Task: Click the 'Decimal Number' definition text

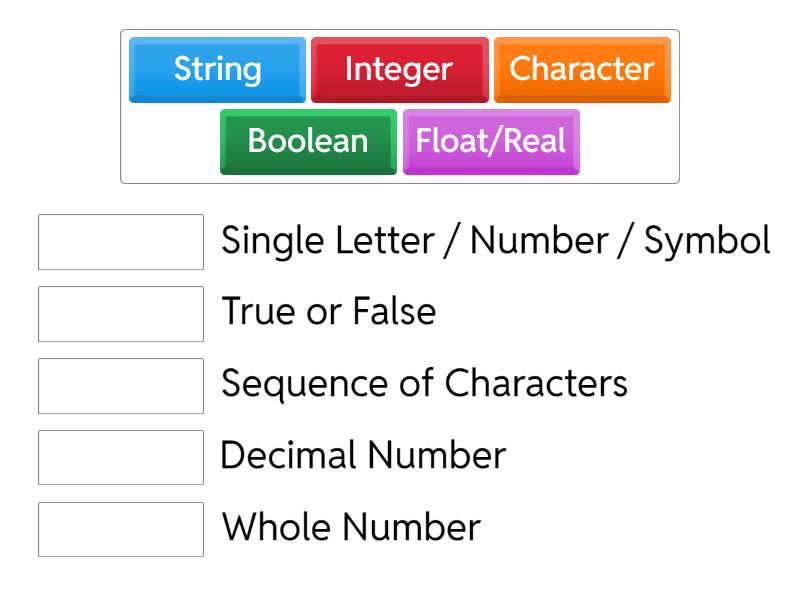Action: point(363,457)
